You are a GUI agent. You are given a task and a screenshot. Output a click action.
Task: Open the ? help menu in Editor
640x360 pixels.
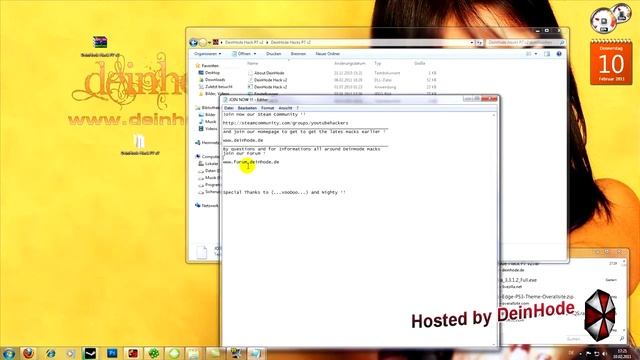298,108
